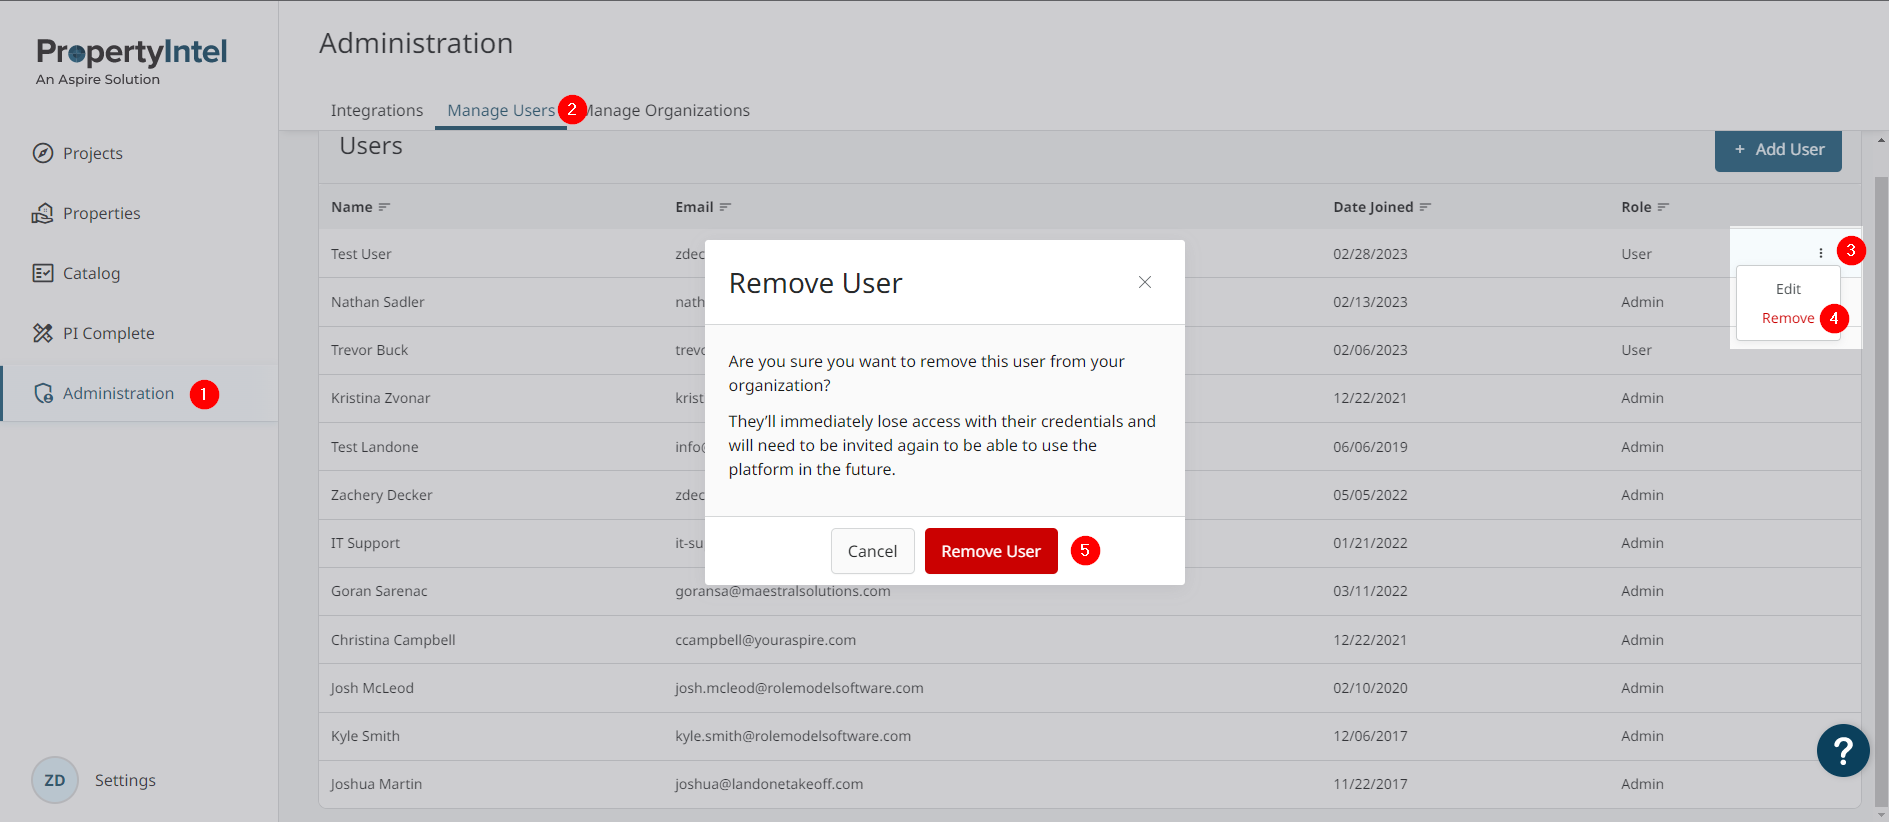The height and width of the screenshot is (822, 1889).
Task: Select the Trevor Buck row
Action: click(x=1090, y=350)
